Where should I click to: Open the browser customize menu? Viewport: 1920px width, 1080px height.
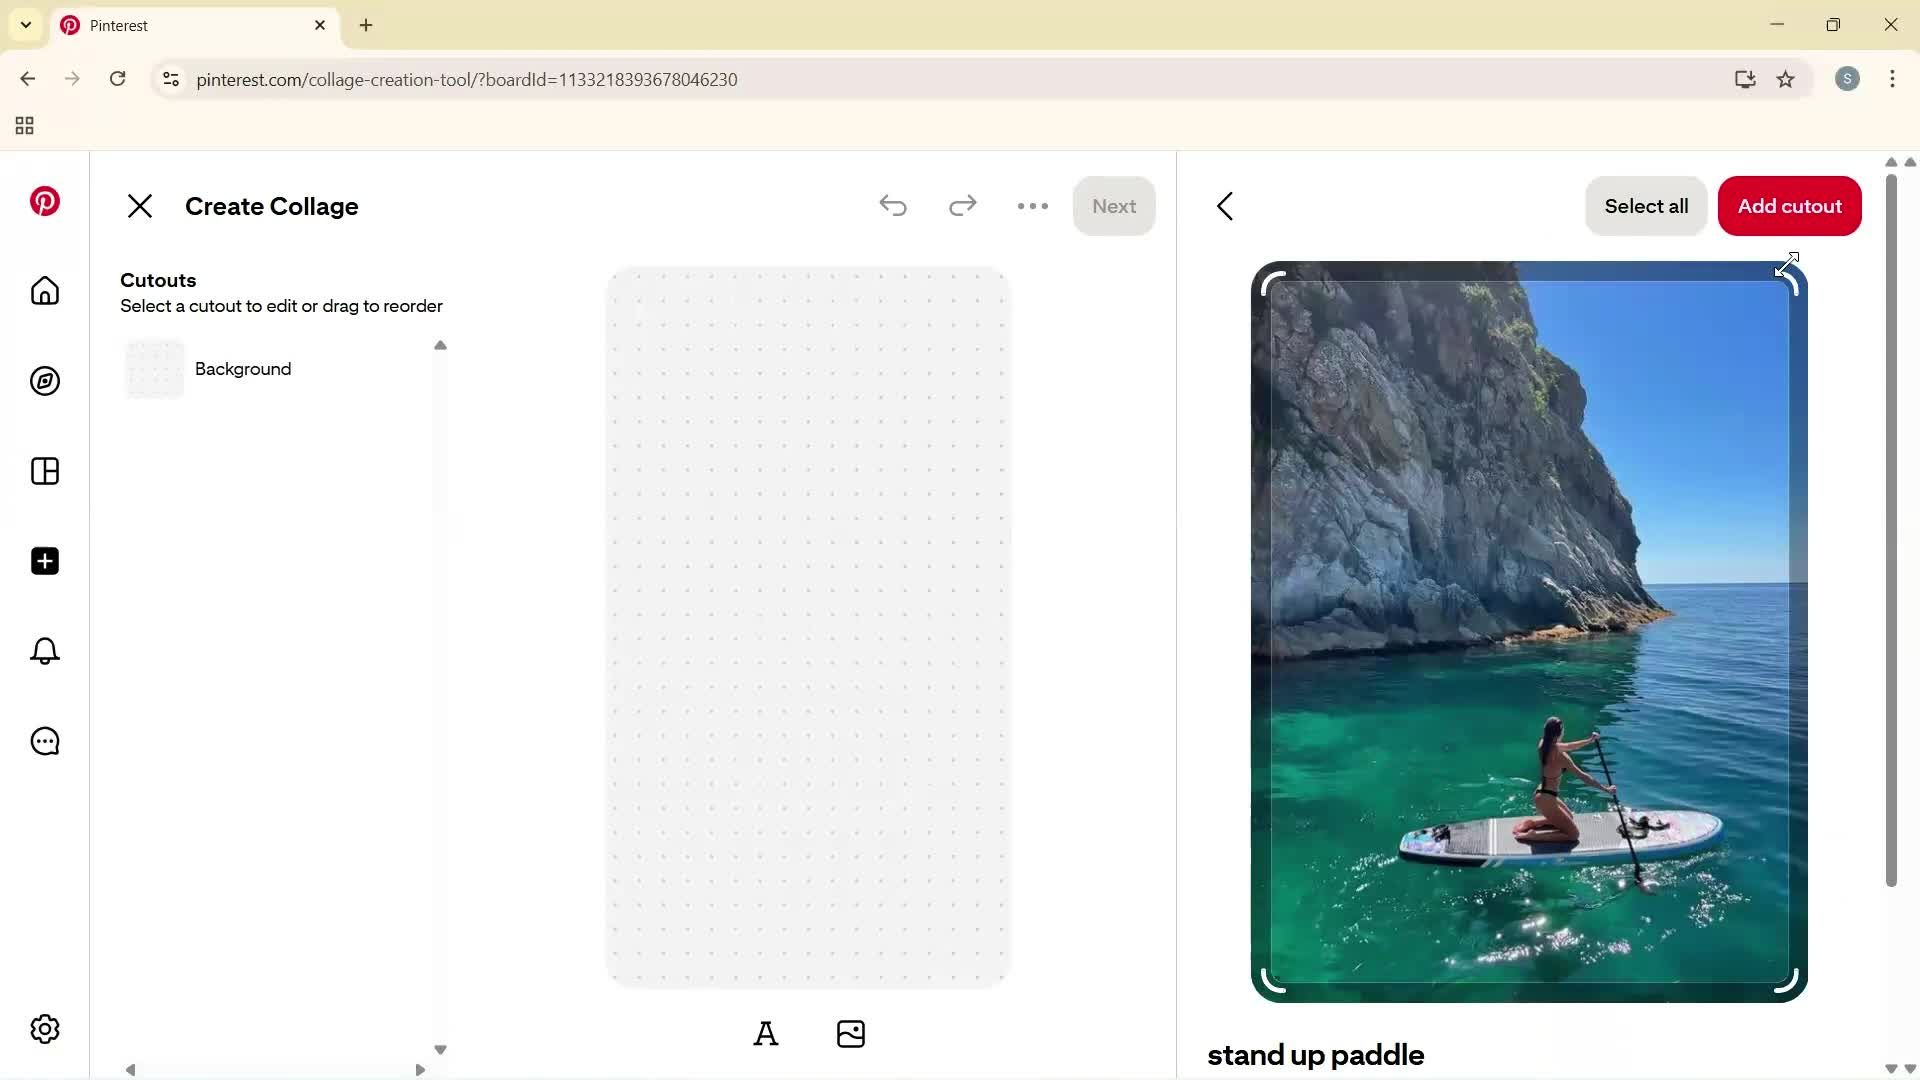(x=1892, y=79)
